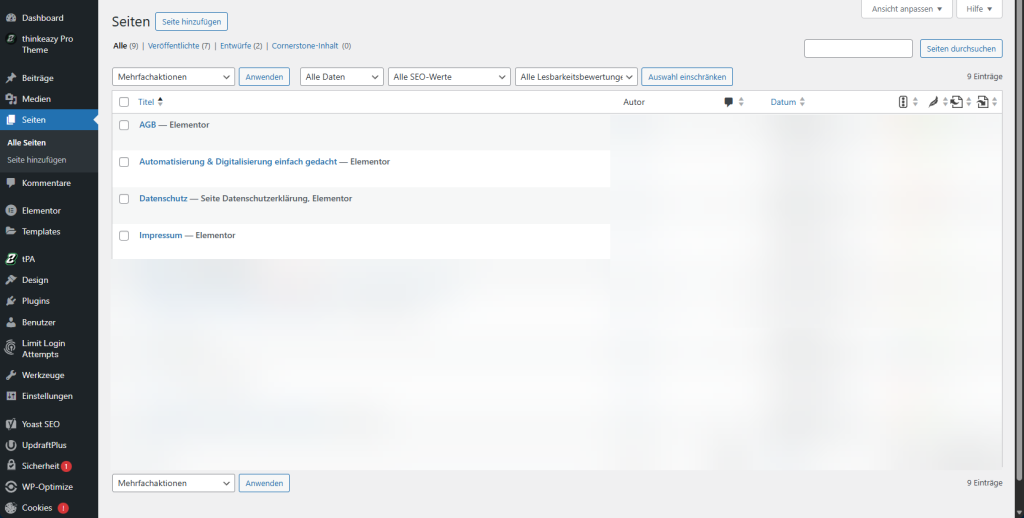This screenshot has width=1024, height=518.
Task: Expand the Alle Daten date filter
Action: tap(342, 77)
